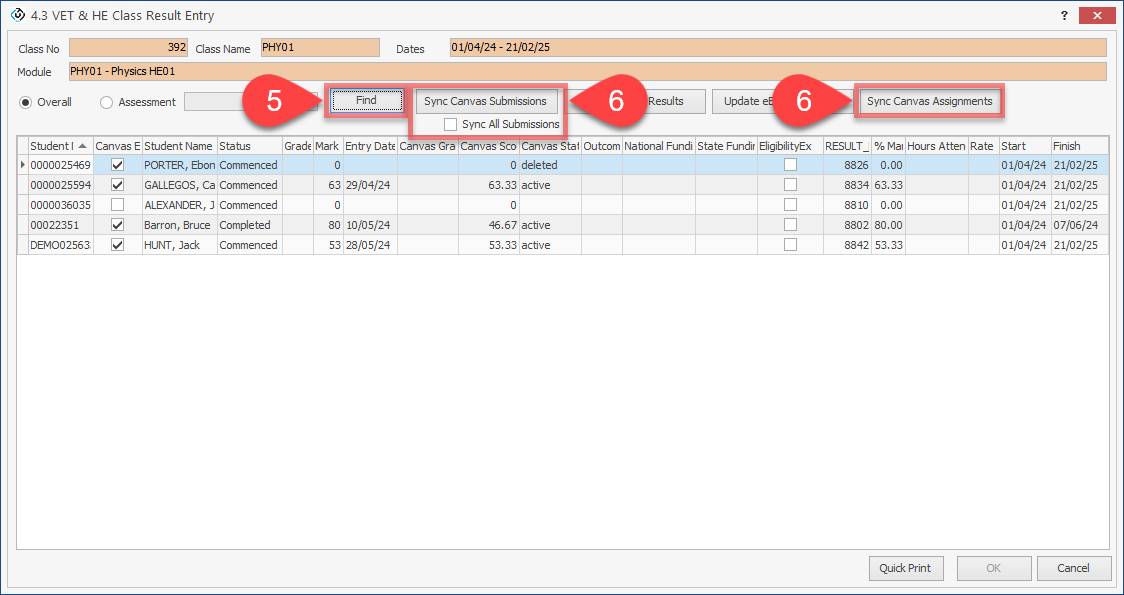Open help with the question mark icon
This screenshot has width=1124, height=595.
click(x=1064, y=16)
